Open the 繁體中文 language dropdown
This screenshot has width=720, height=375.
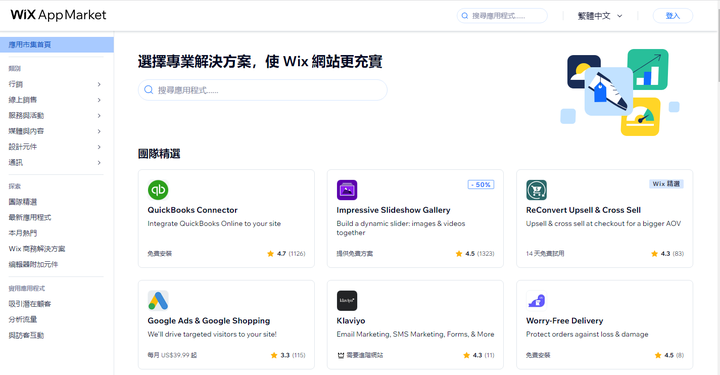pos(600,16)
